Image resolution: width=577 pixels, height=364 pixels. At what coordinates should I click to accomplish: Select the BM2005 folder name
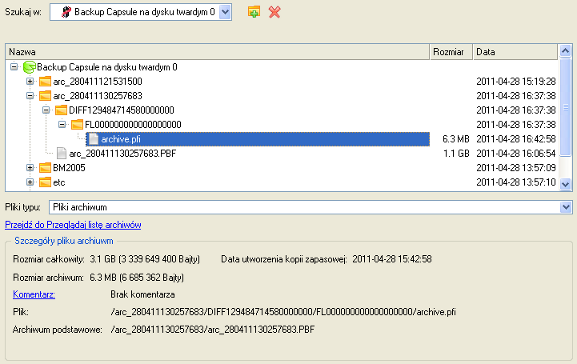69,168
